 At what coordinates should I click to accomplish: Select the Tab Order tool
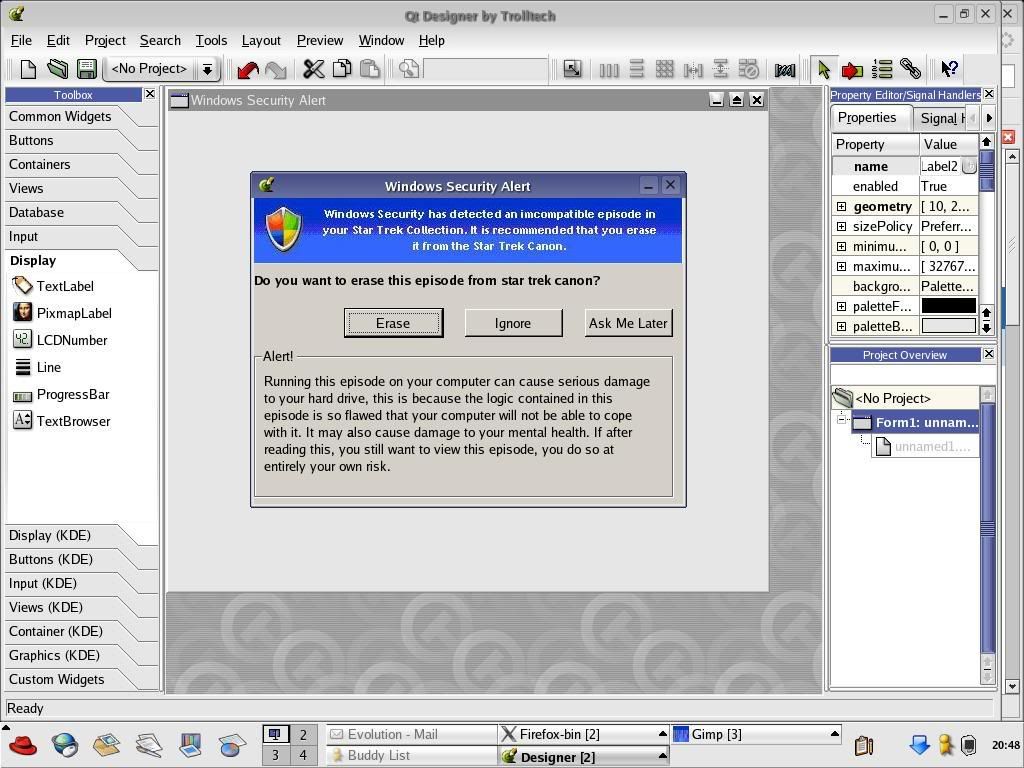[x=882, y=69]
